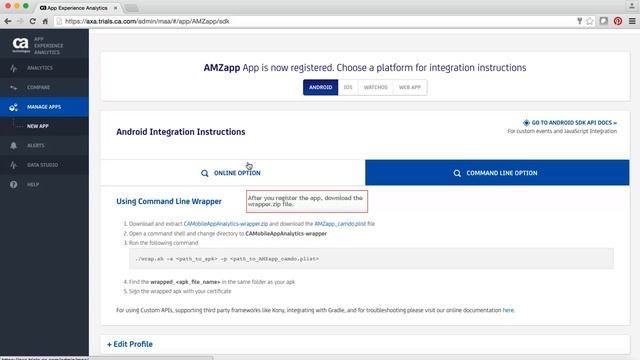Click the Android SDK docs icon

click(526, 122)
